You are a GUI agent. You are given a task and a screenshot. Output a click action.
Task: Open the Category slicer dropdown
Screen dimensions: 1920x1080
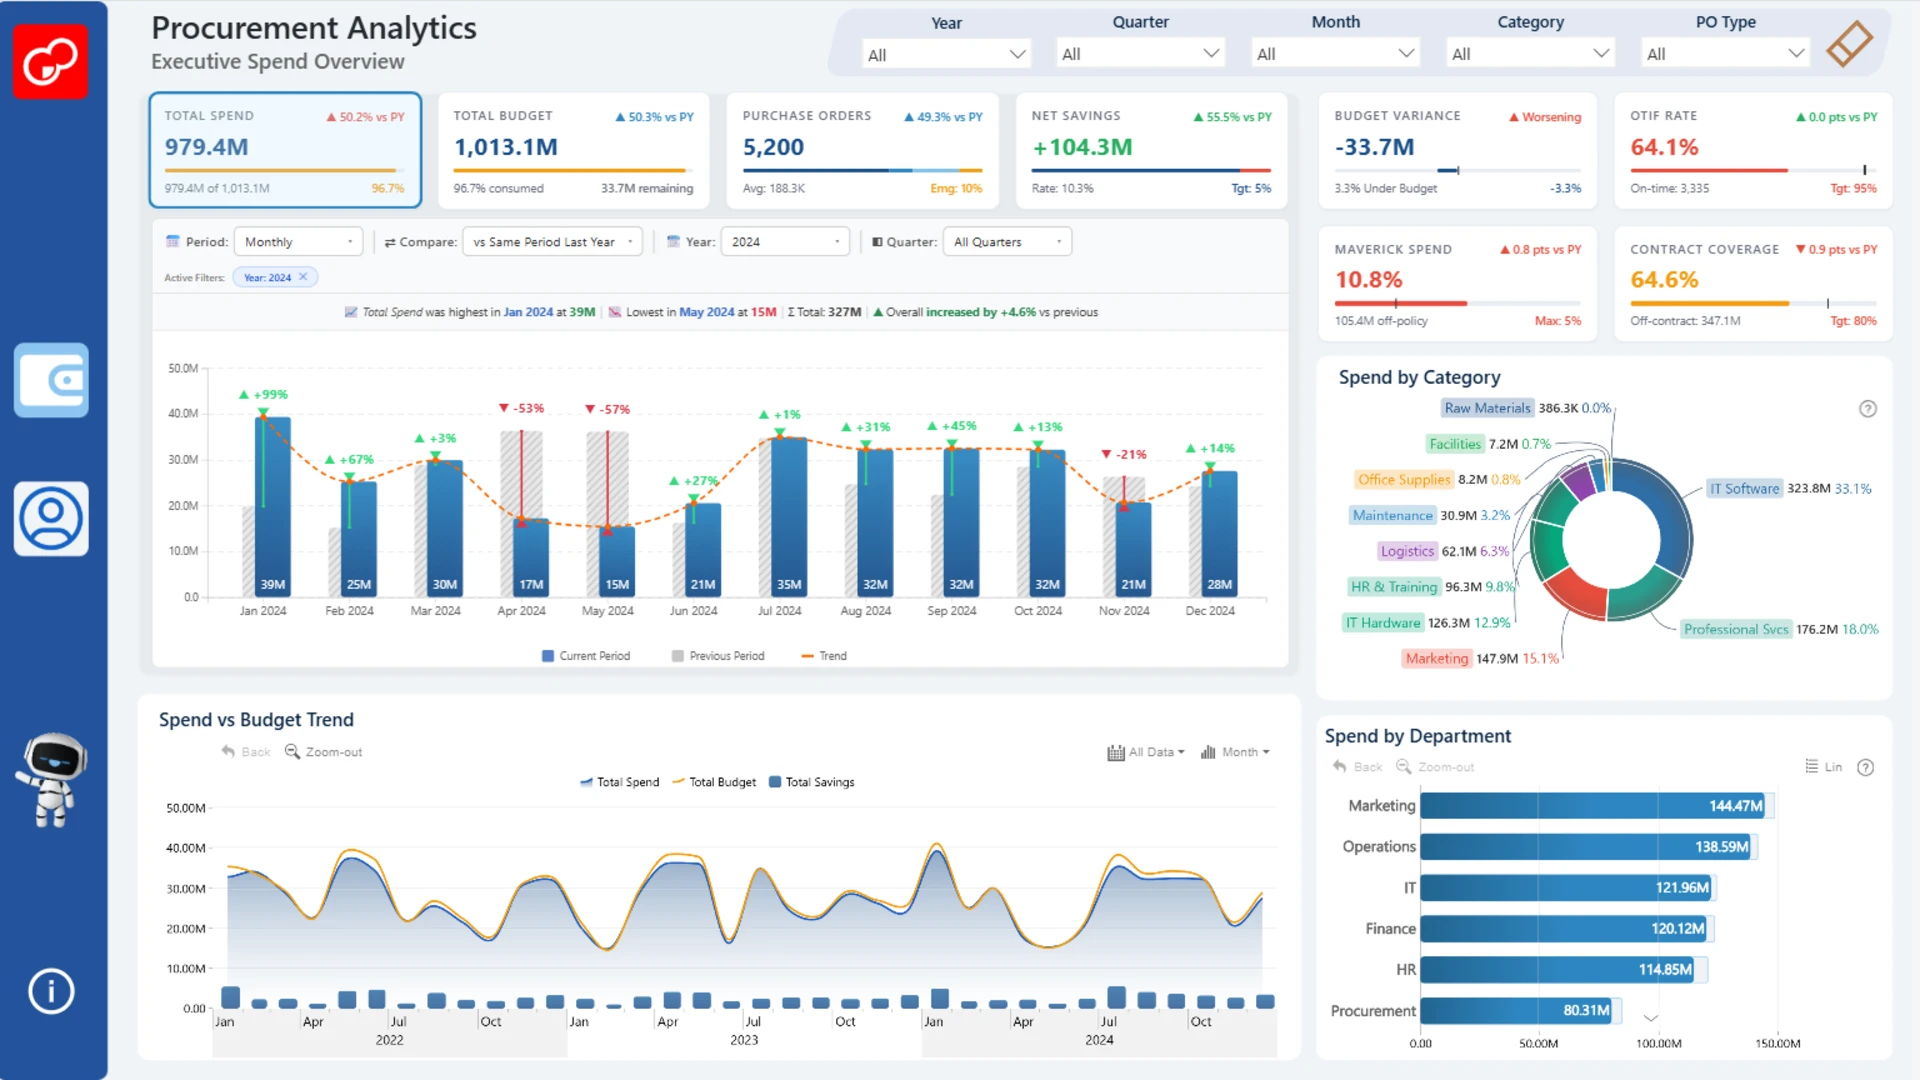[1530, 54]
